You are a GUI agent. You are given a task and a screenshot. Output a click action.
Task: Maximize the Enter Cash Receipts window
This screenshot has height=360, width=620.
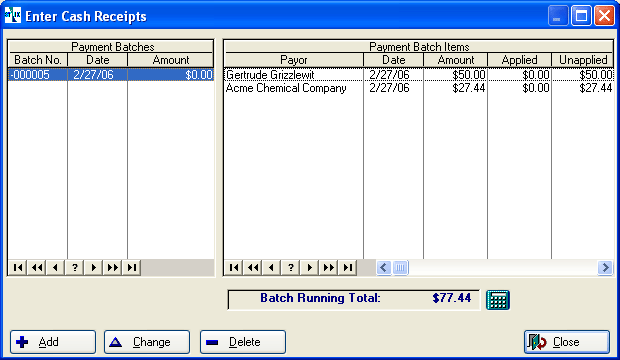pos(581,16)
